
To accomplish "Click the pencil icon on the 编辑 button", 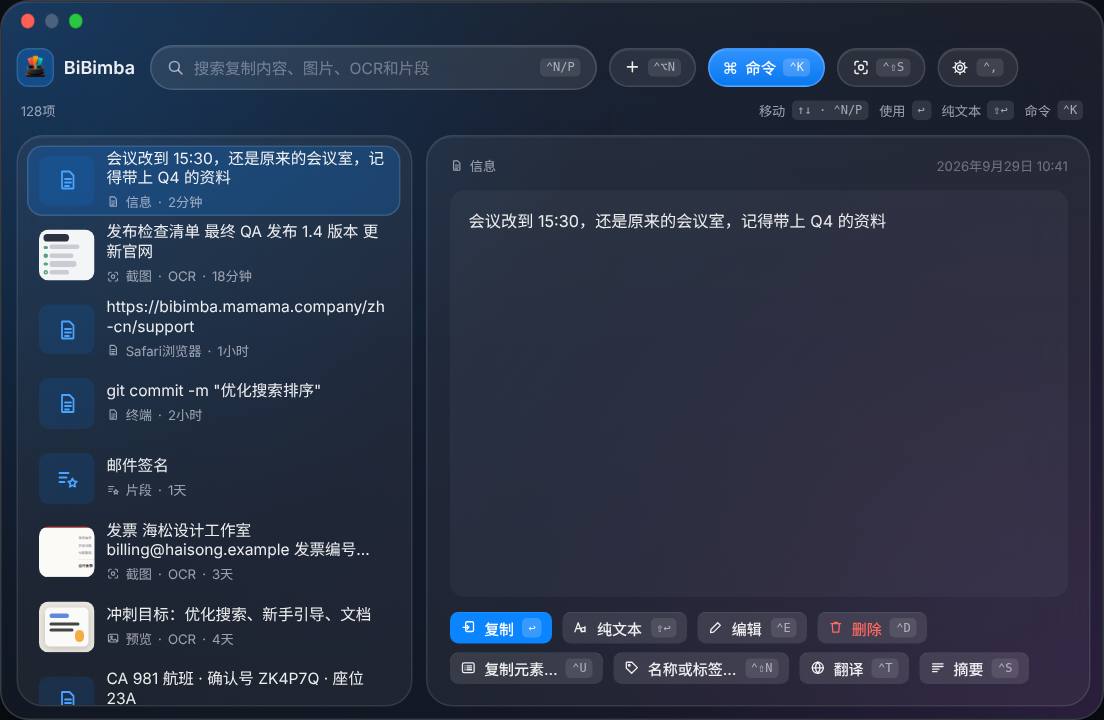I will tap(715, 628).
